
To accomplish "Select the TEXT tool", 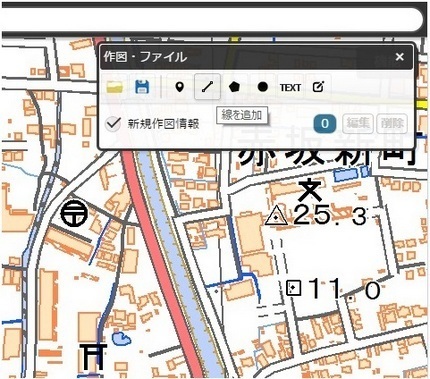I will point(290,88).
